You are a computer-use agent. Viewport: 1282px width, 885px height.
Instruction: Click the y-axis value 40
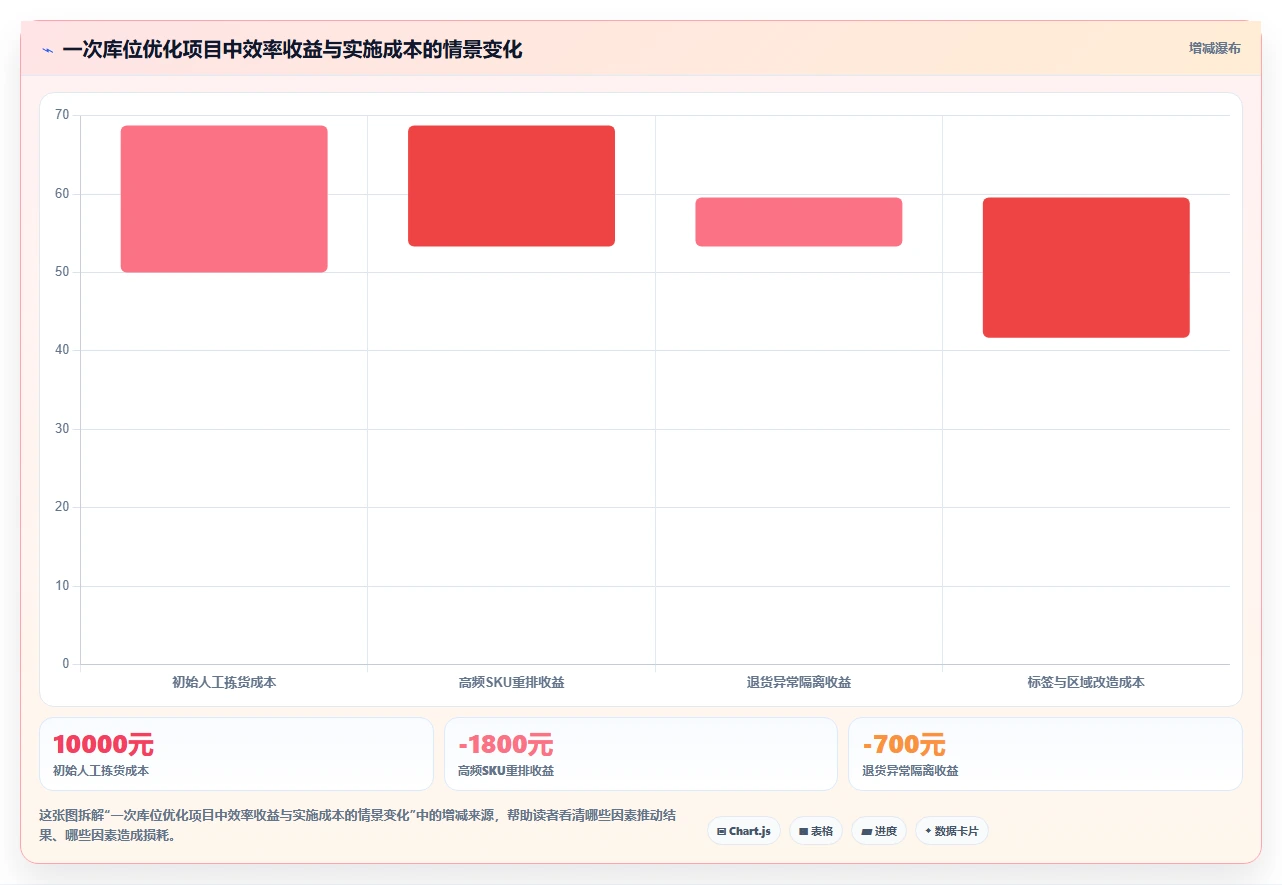pos(62,350)
